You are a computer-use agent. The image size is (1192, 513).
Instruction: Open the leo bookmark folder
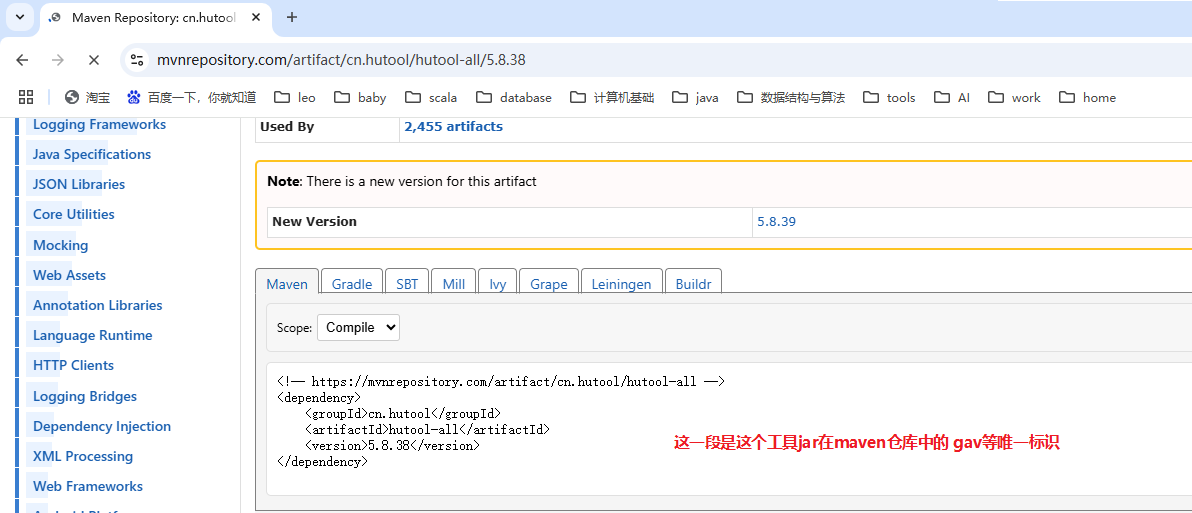[295, 97]
